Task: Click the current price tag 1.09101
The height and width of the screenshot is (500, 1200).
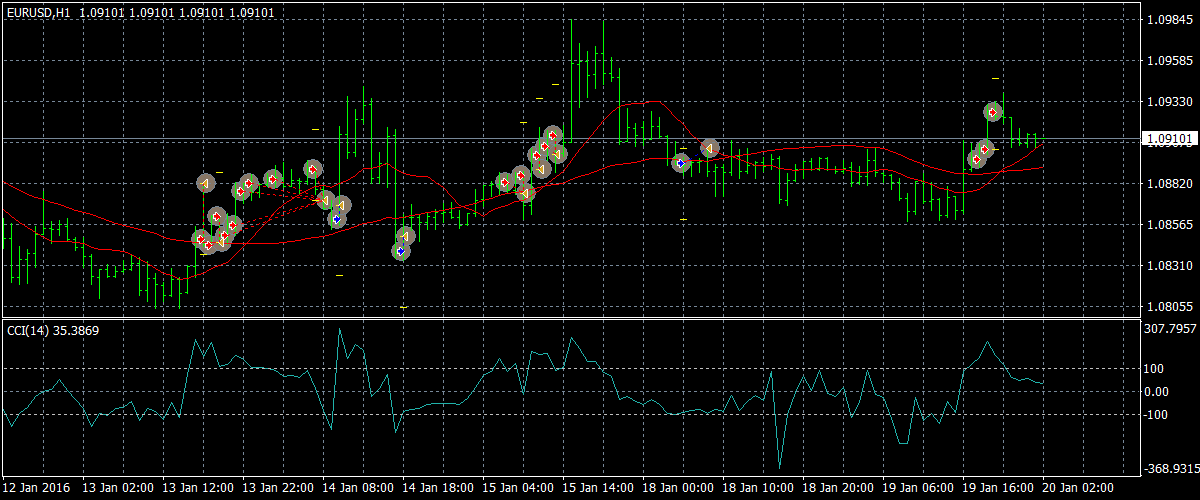Action: pos(1170,139)
